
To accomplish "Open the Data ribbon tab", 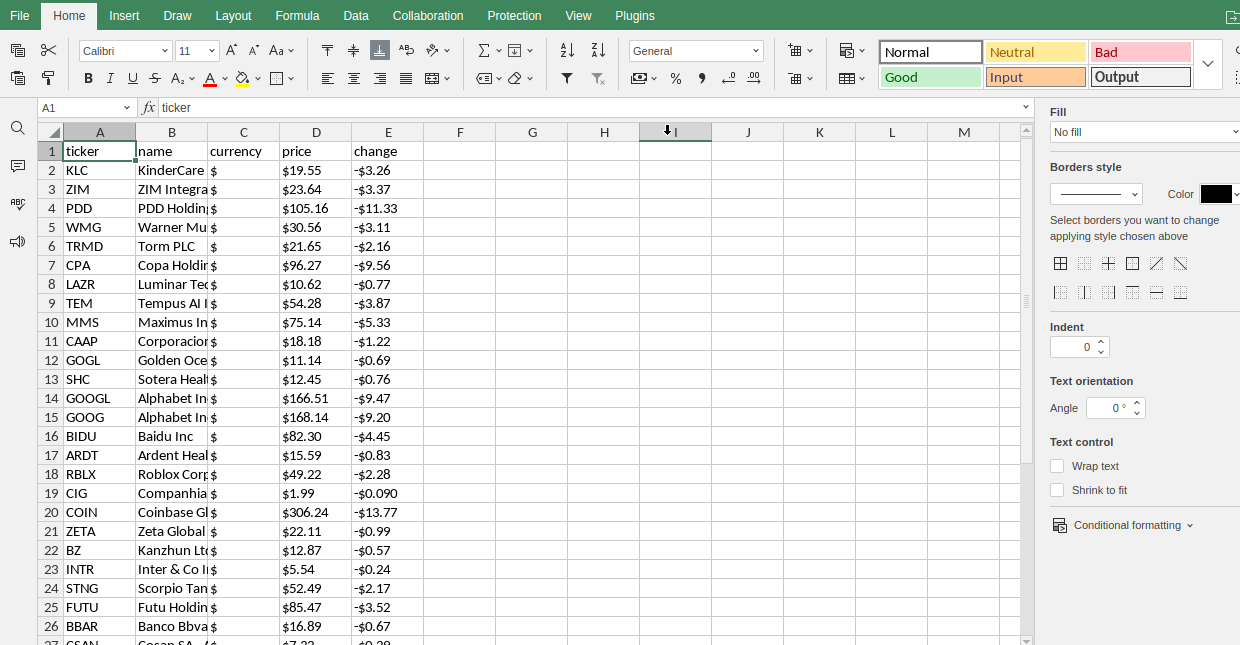I will tap(354, 15).
